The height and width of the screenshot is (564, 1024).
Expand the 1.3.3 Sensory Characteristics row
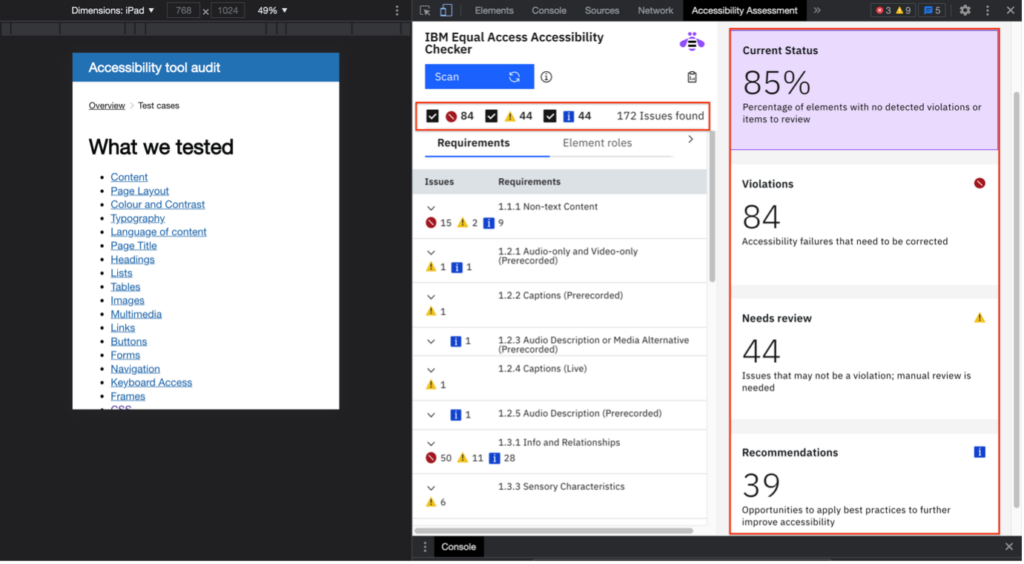point(431,488)
